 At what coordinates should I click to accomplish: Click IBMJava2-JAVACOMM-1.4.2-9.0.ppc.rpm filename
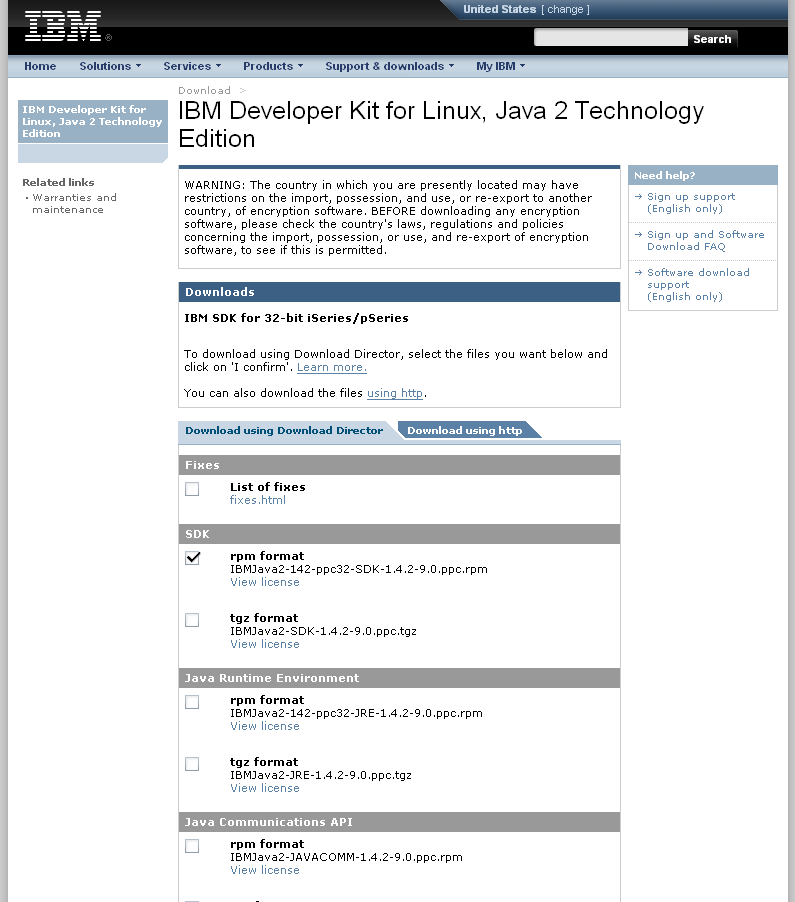tap(346, 857)
